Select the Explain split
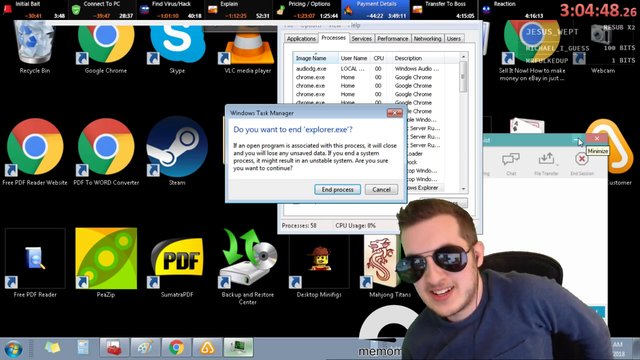This screenshot has height=360, width=640. (238, 10)
